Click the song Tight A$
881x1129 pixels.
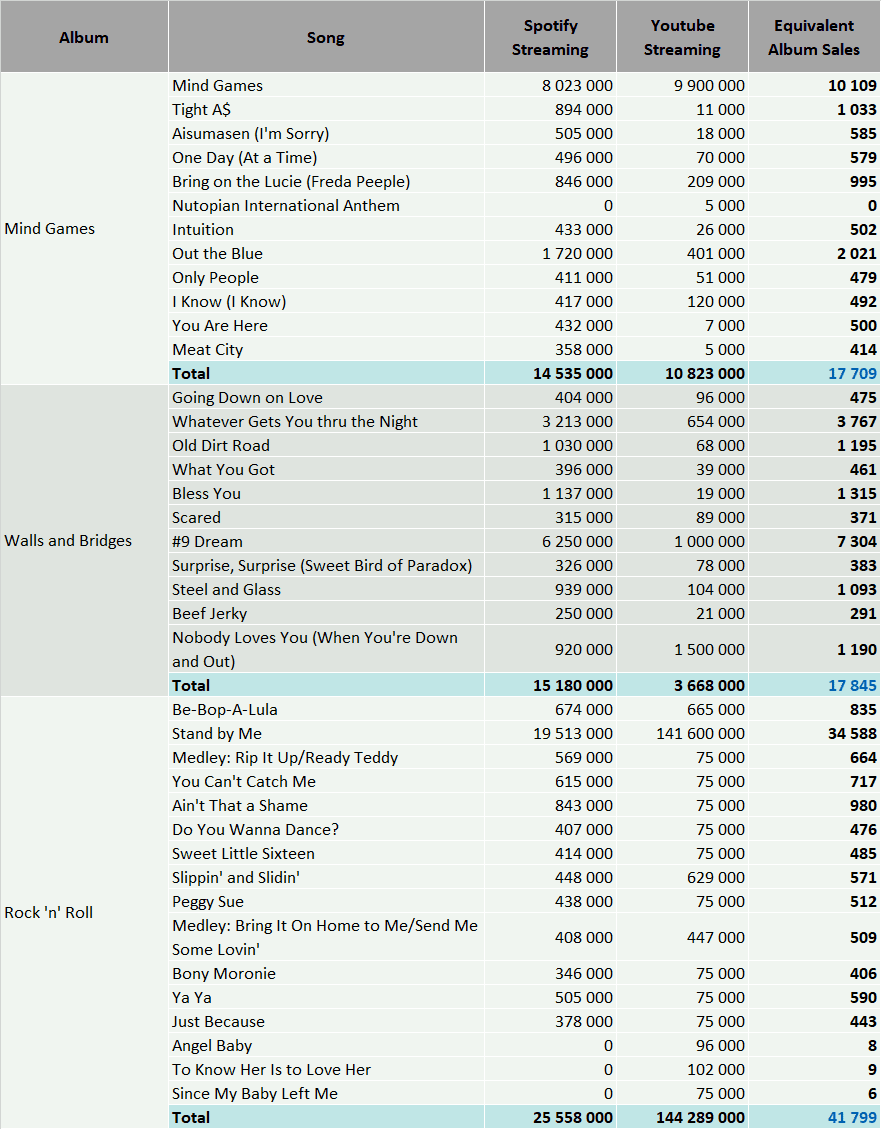(326, 109)
